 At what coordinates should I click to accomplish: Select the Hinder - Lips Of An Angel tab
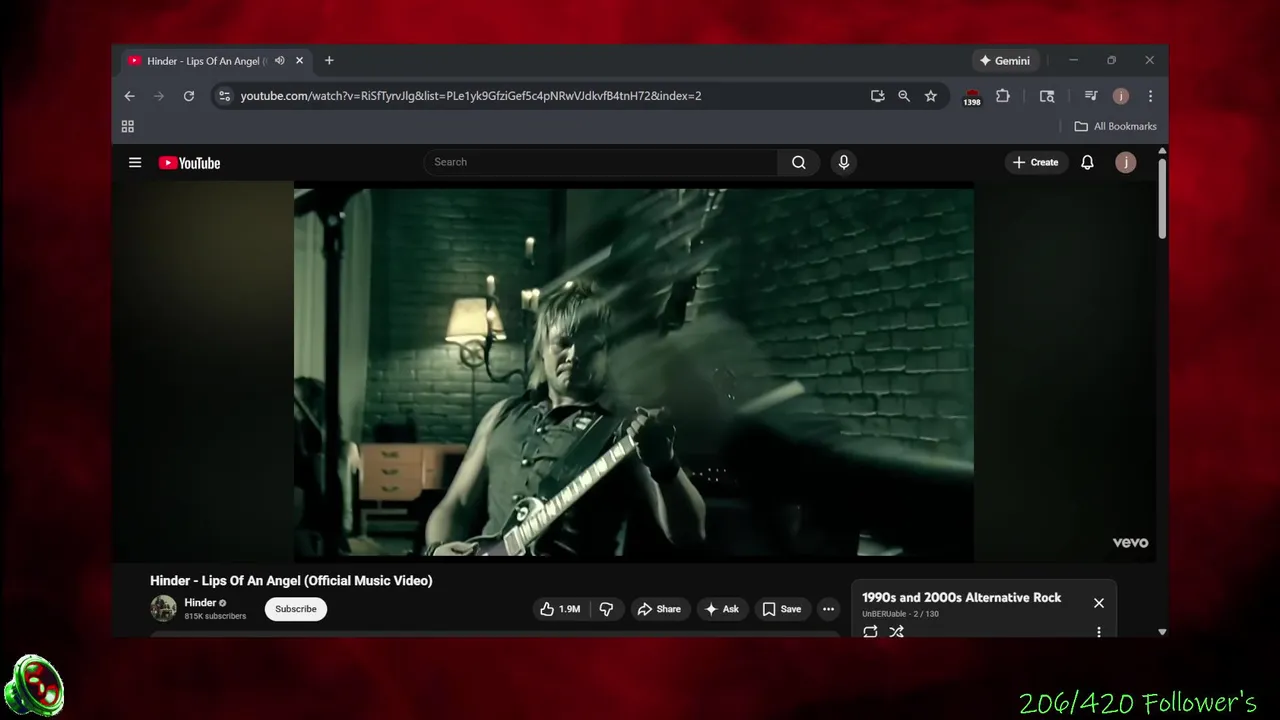(217, 61)
